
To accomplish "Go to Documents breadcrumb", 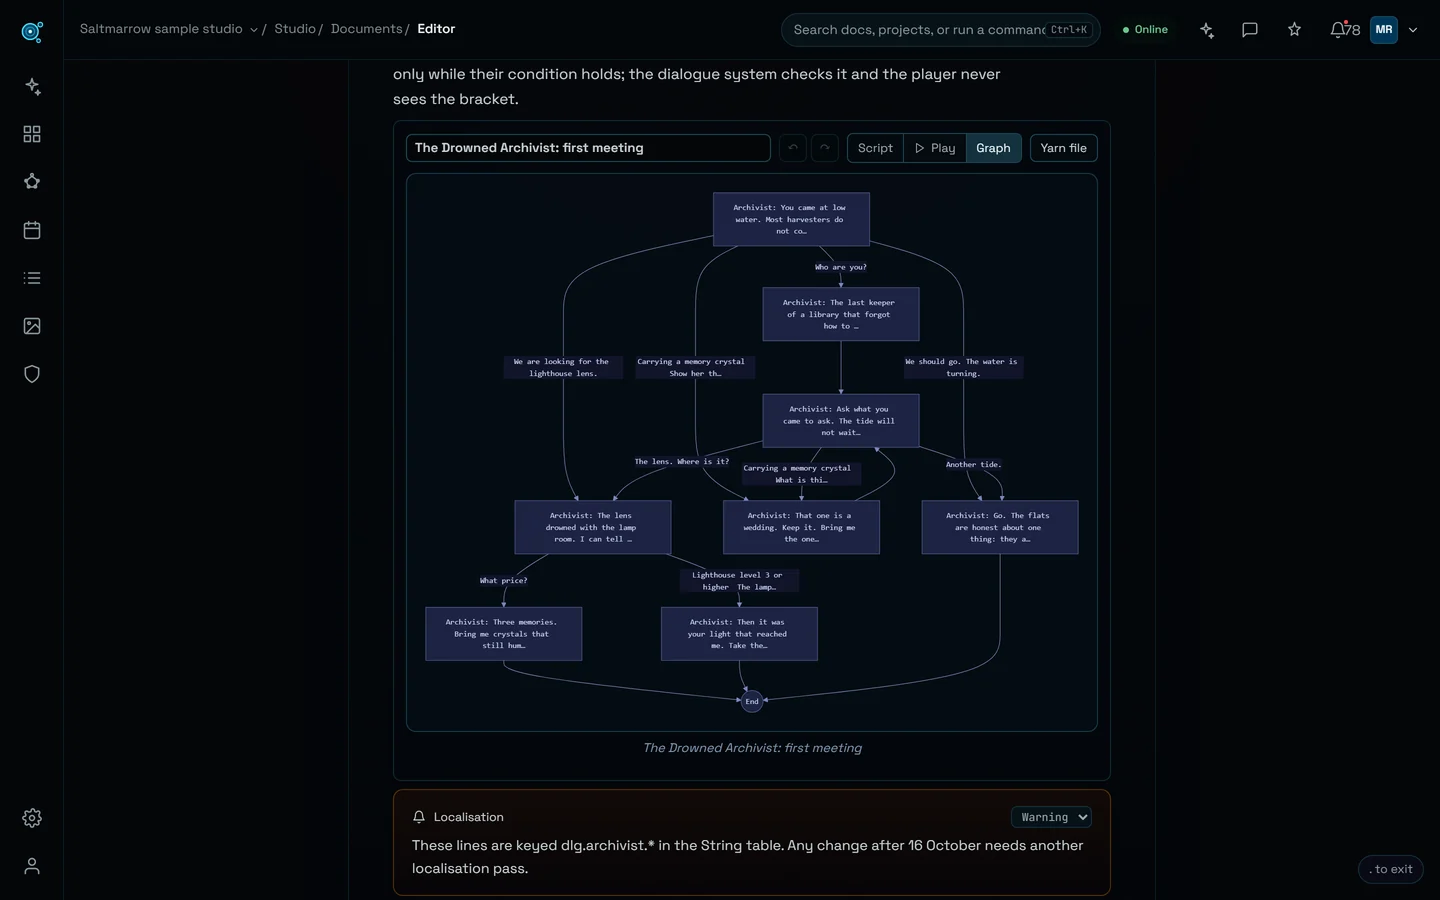I will click(366, 29).
